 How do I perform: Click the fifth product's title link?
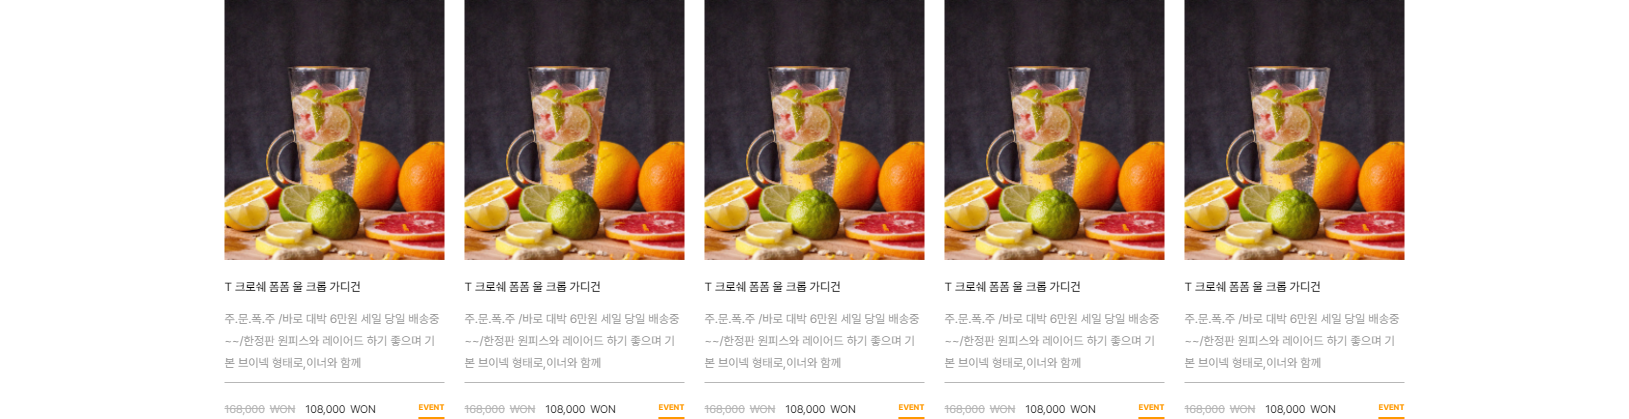click(x=1252, y=287)
